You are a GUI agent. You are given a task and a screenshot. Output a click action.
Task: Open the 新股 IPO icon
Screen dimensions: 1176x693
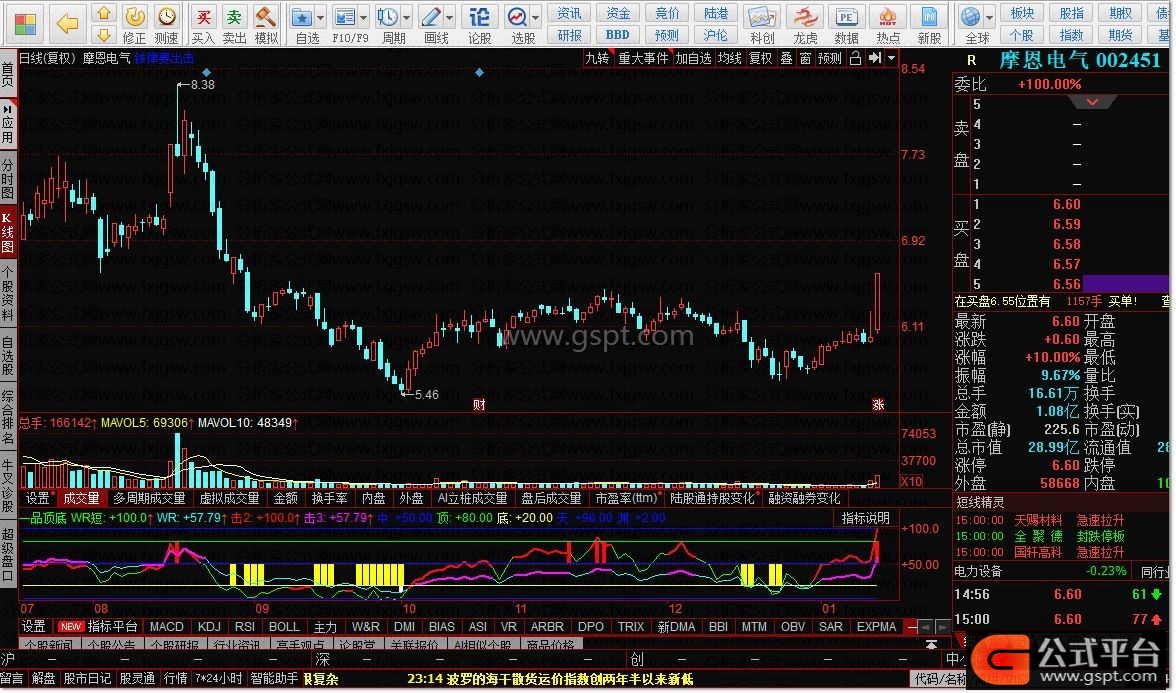tap(929, 23)
